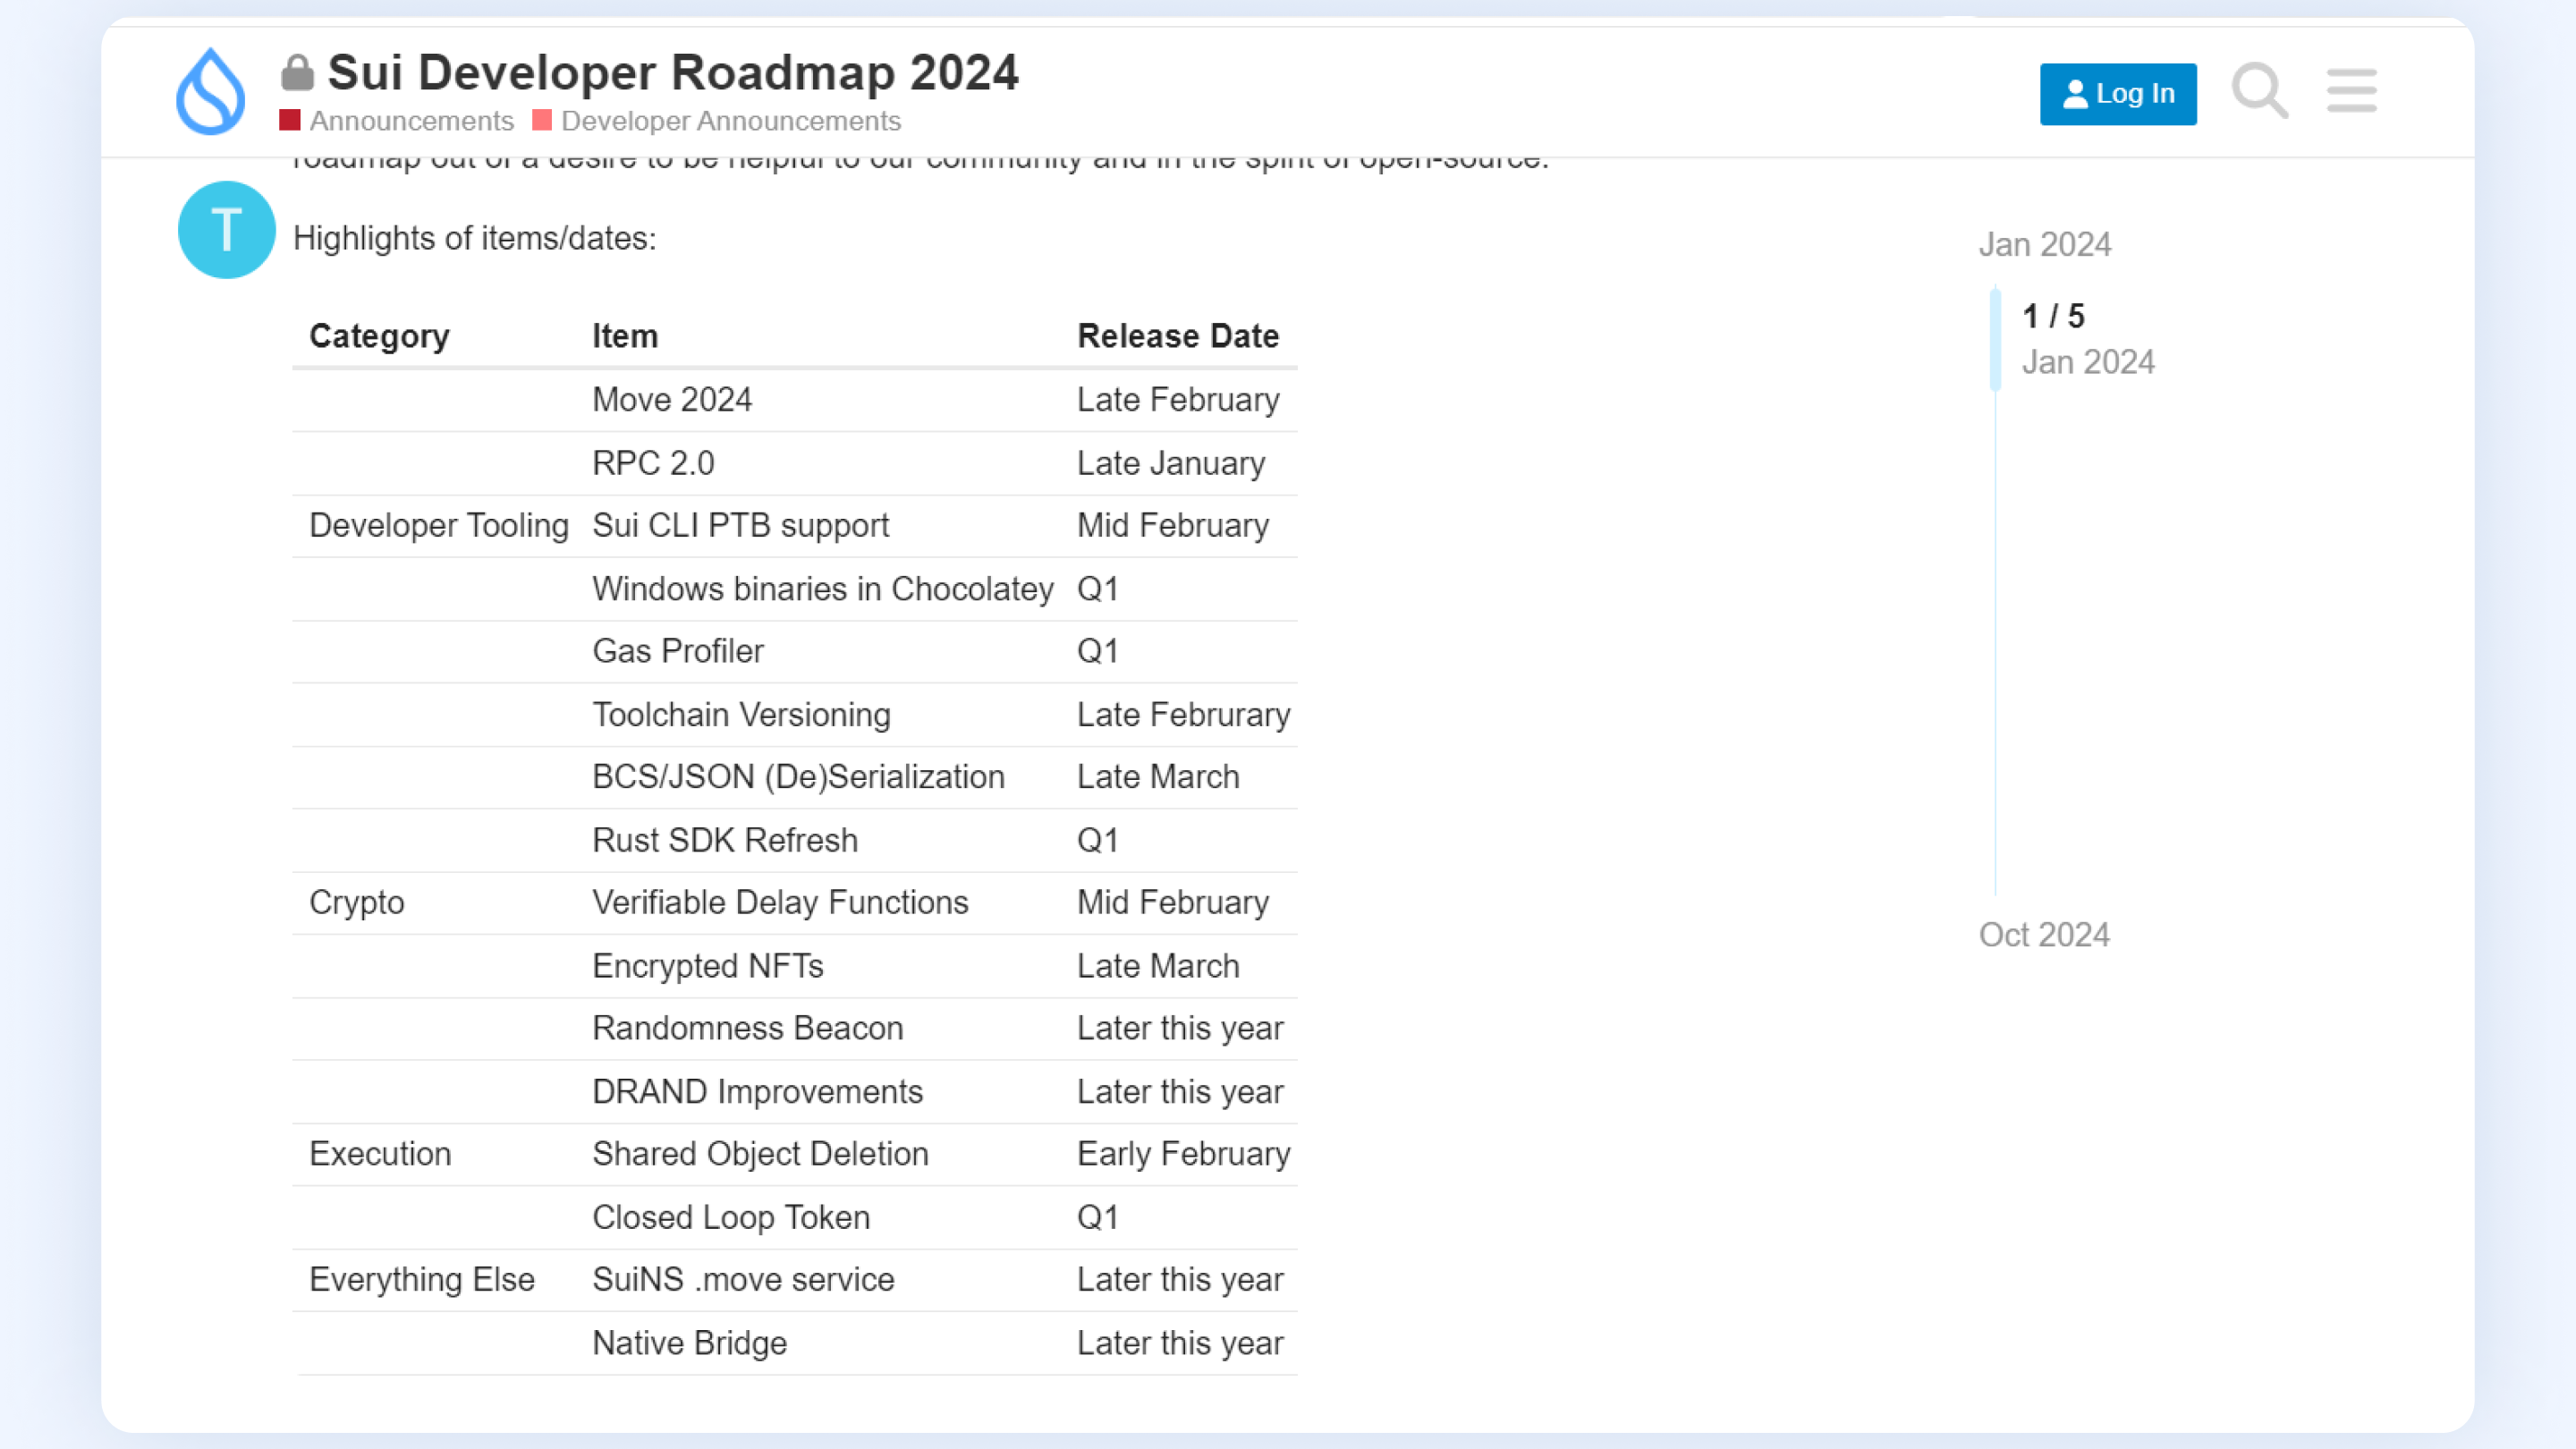The height and width of the screenshot is (1449, 2576).
Task: Click the 1 / 5 post counter
Action: click(2053, 316)
